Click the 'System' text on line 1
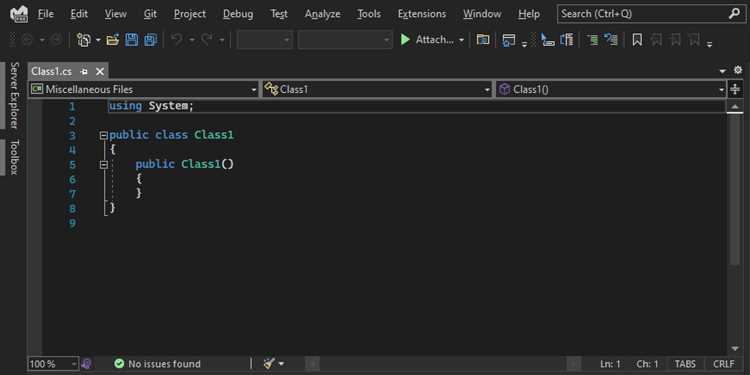The width and height of the screenshot is (750, 375). 168,106
